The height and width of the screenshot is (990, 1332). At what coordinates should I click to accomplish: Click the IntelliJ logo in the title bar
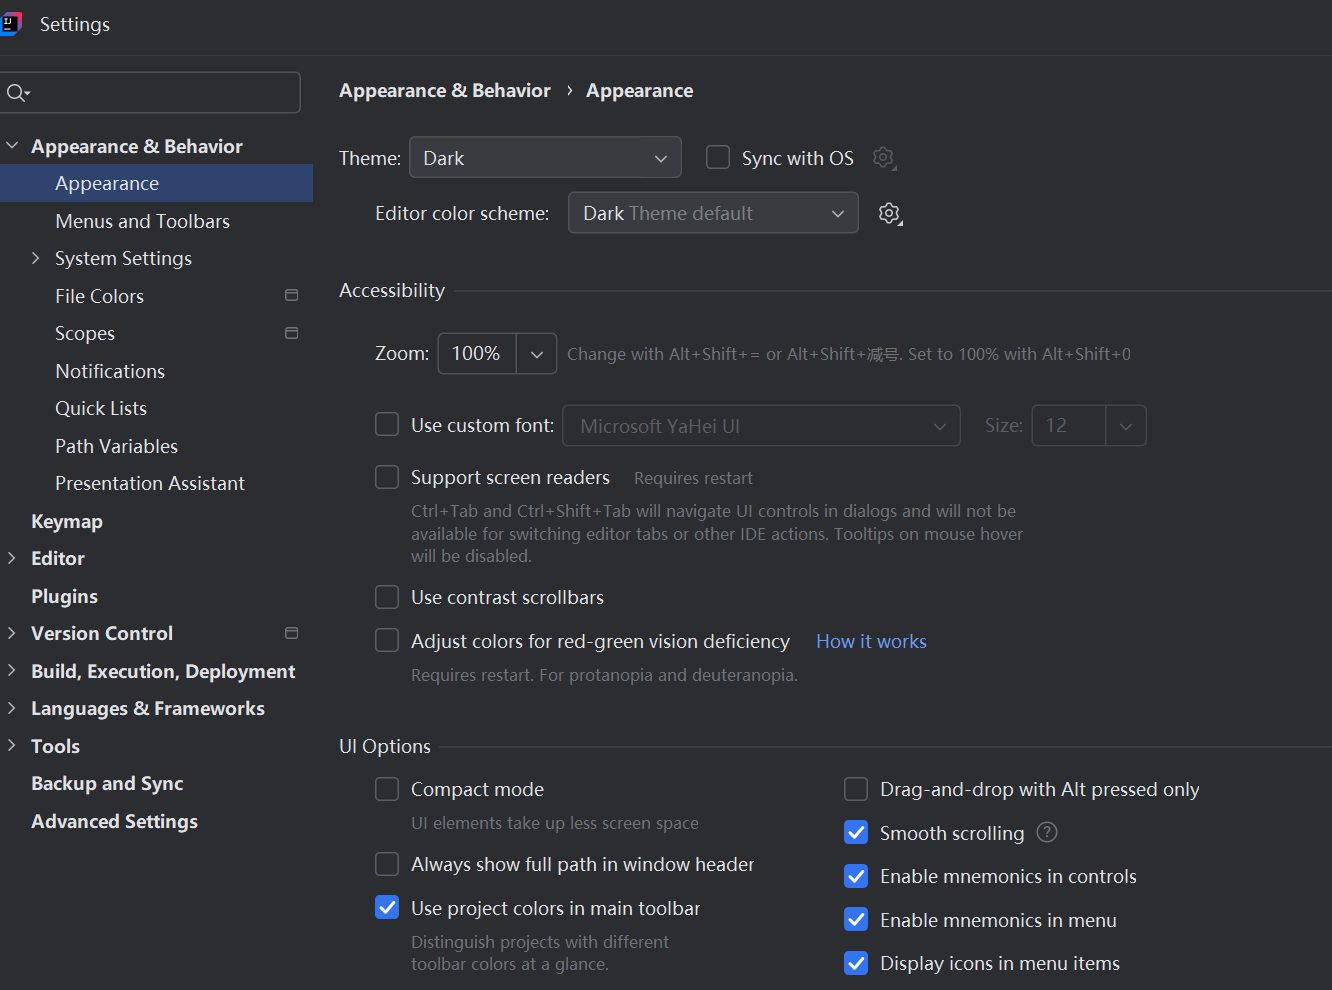click(x=10, y=24)
